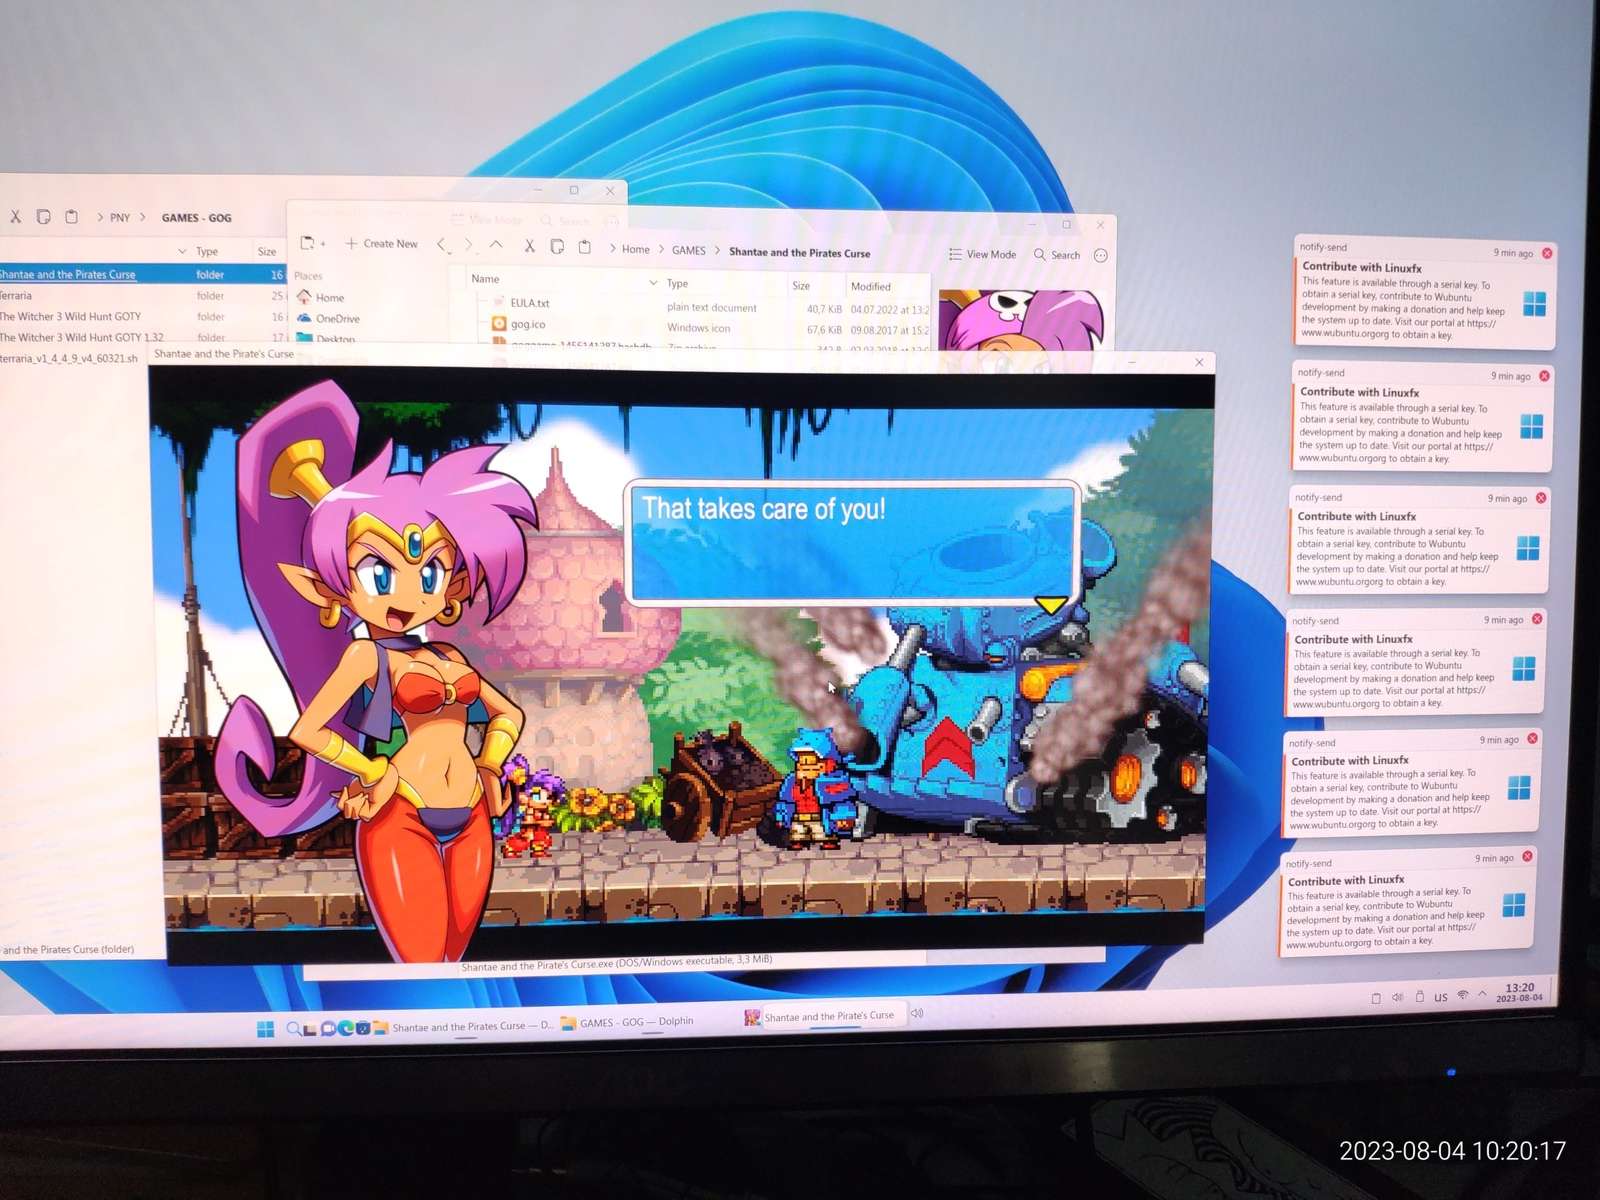The height and width of the screenshot is (1200, 1600).
Task: Click Copy icon in Shantae Dolphin window toolbar
Action: pos(557,246)
